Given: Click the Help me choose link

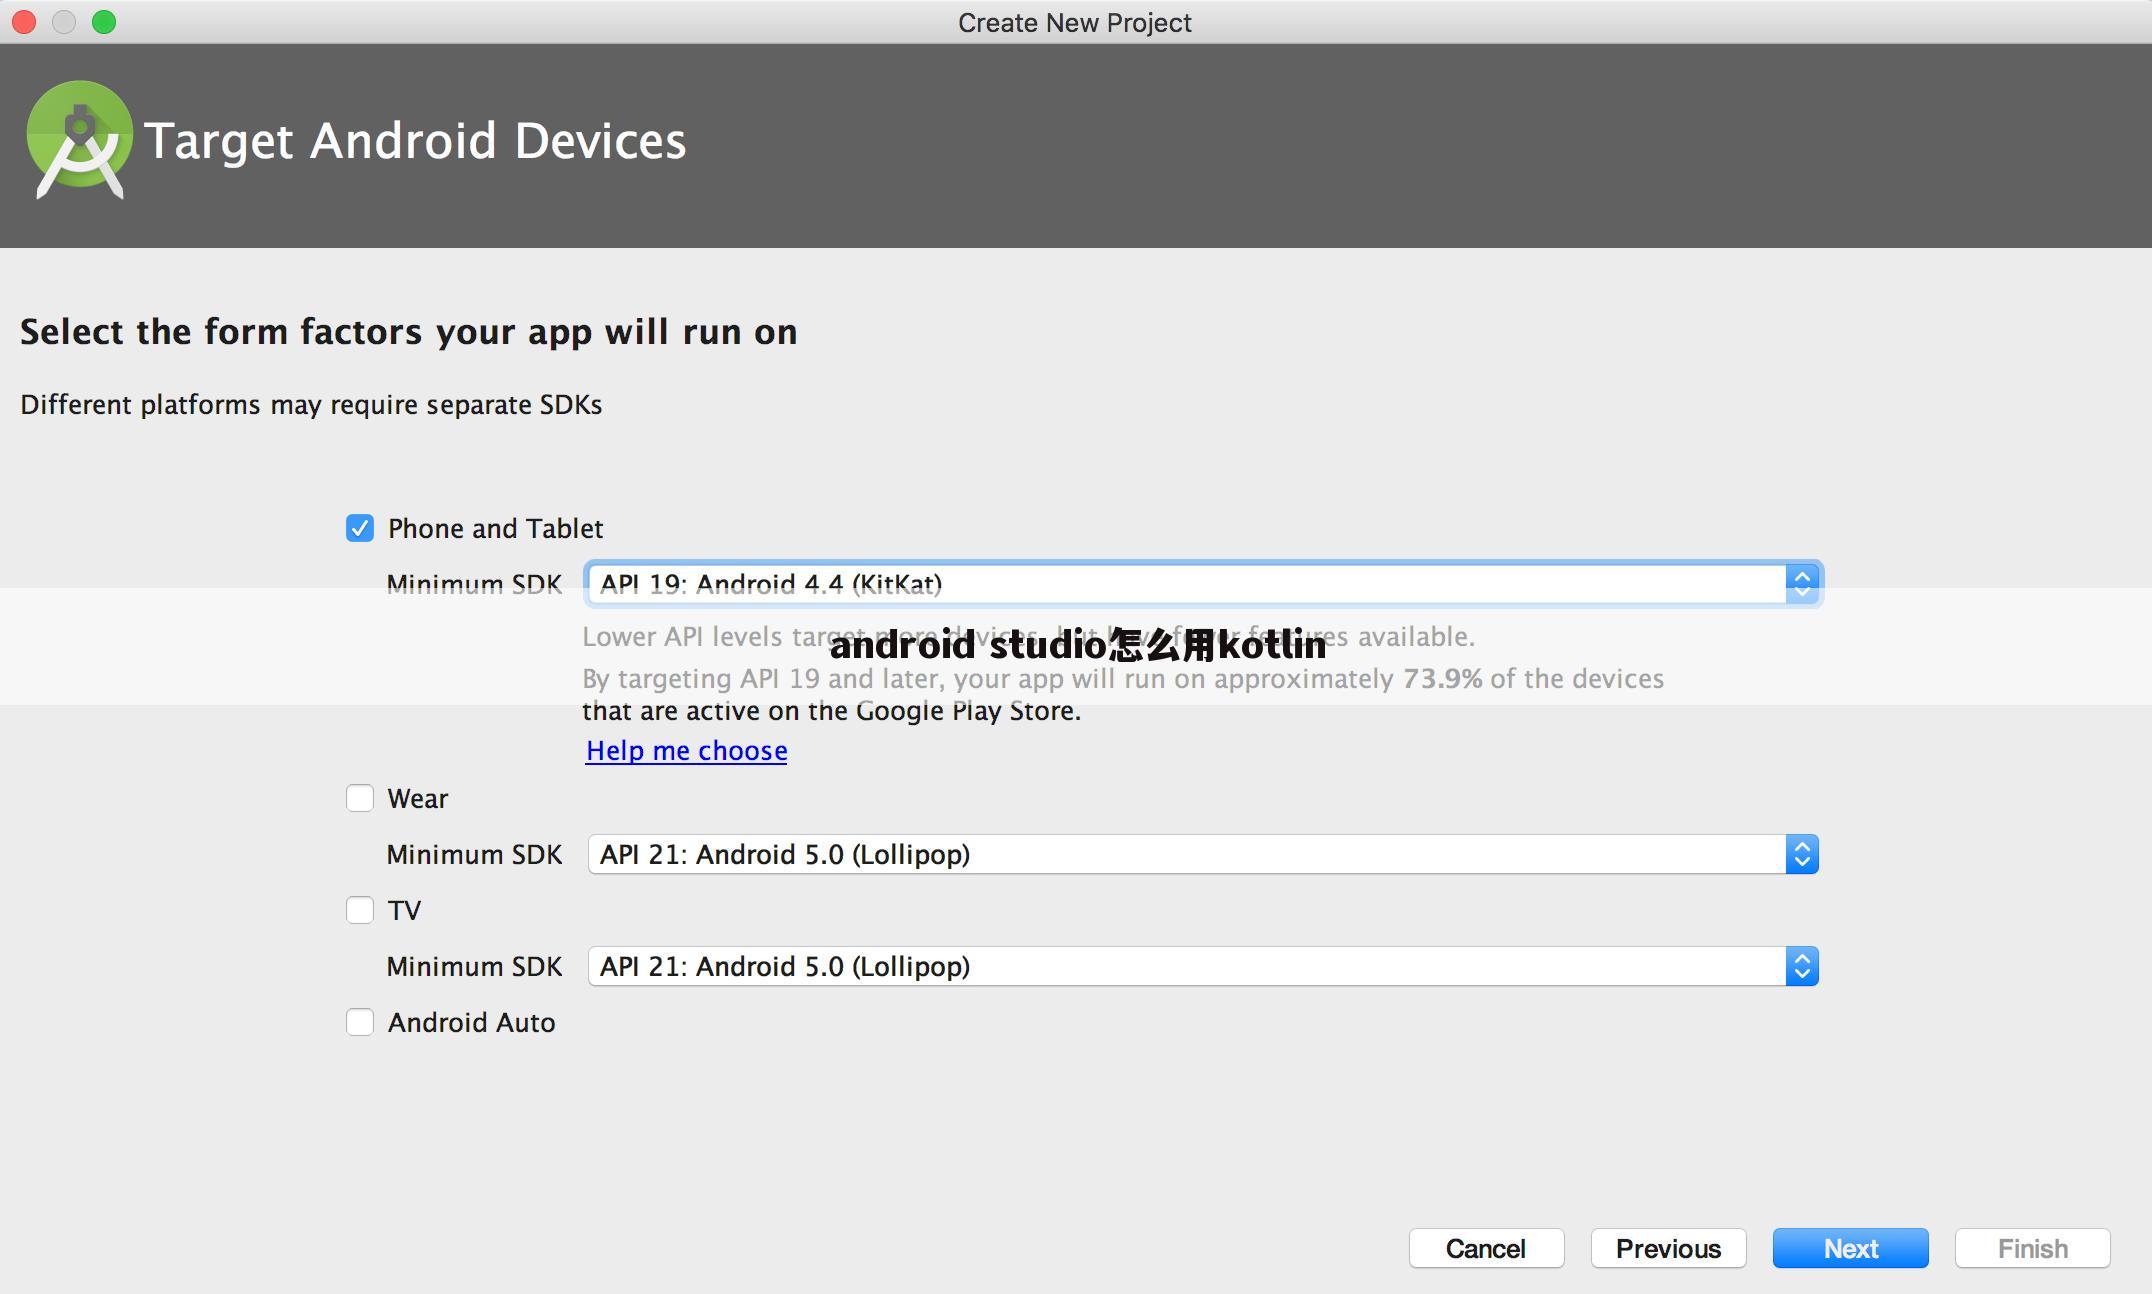Looking at the screenshot, I should [686, 750].
